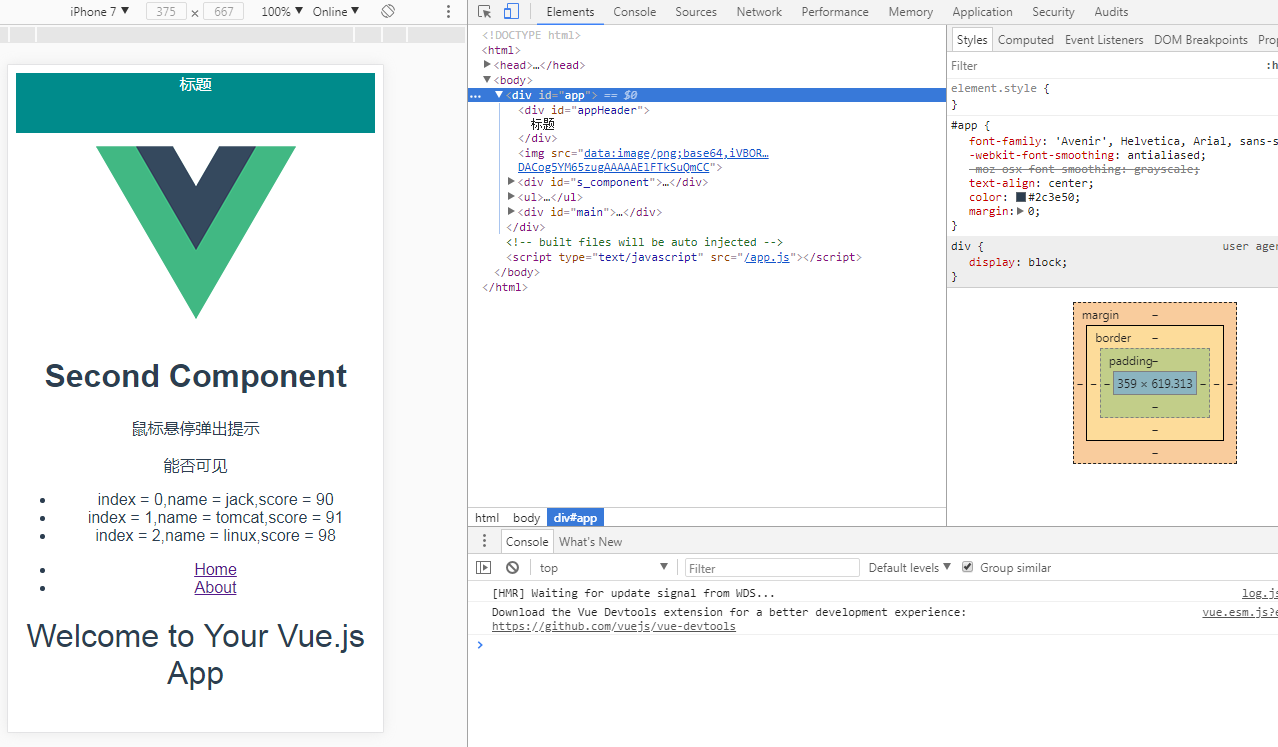The height and width of the screenshot is (747, 1278).
Task: Expand the s_component div node
Action: (x=512, y=182)
